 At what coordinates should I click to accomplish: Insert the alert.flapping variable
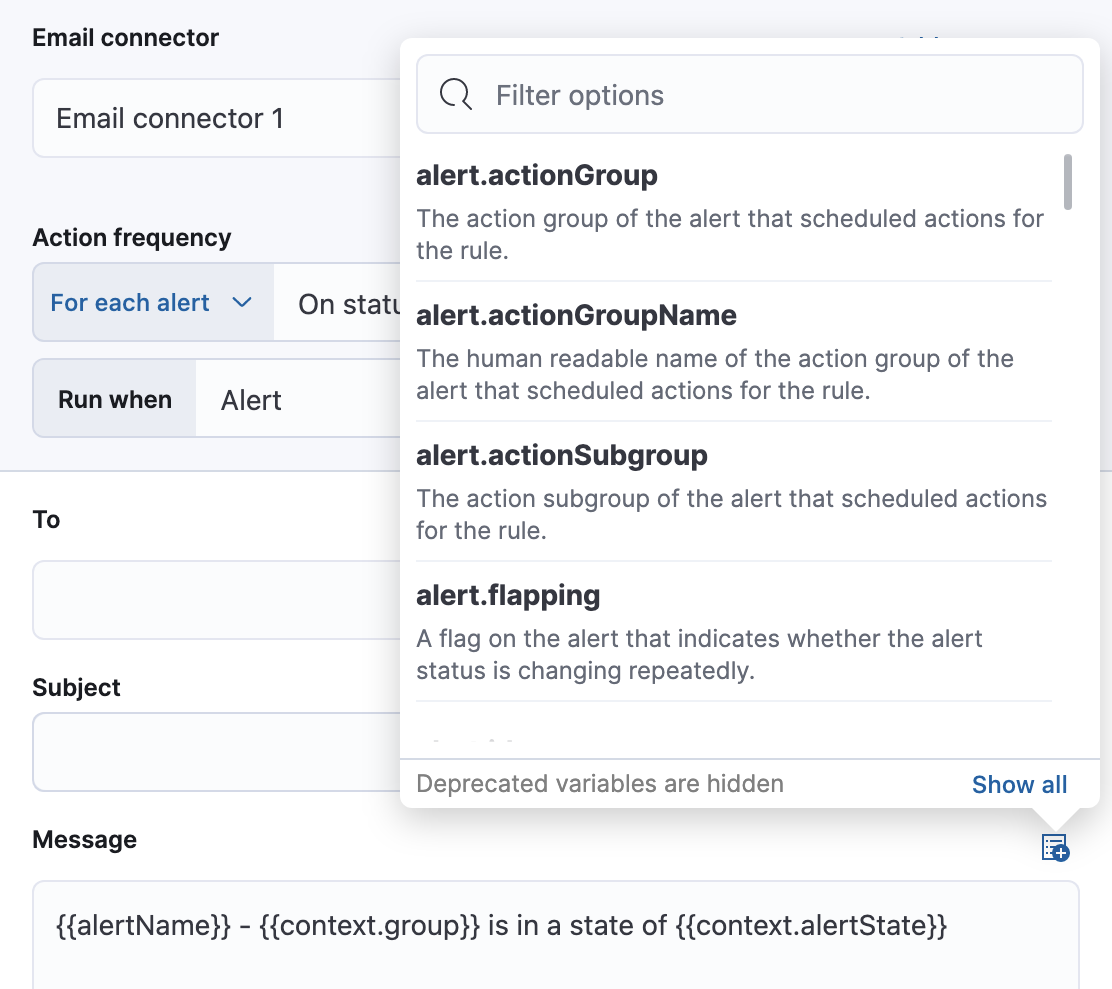508,596
